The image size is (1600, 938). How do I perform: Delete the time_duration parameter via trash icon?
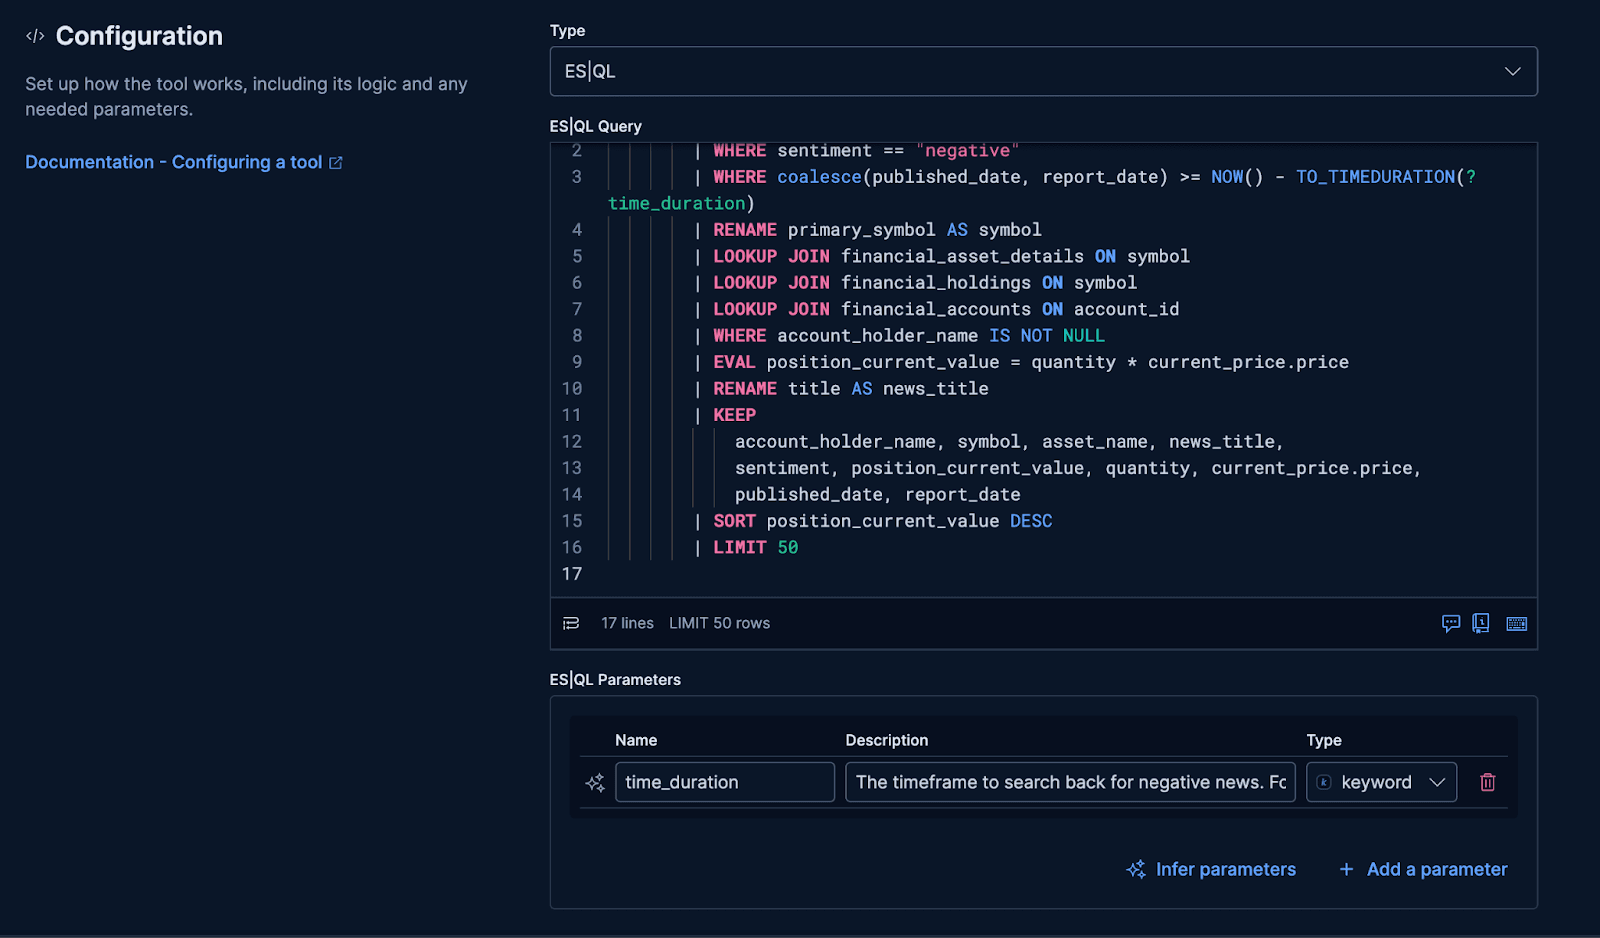pyautogui.click(x=1487, y=782)
